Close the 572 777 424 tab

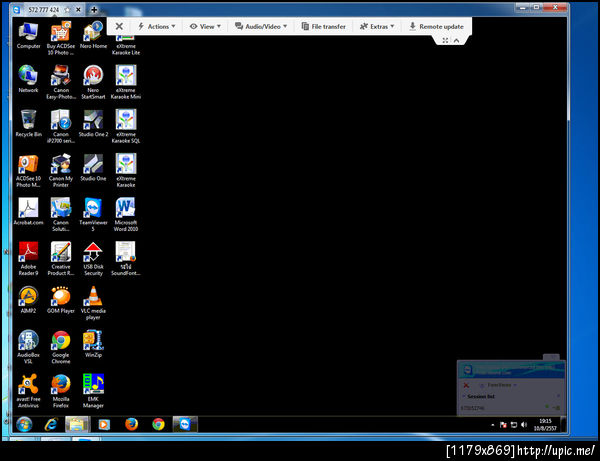coord(78,10)
